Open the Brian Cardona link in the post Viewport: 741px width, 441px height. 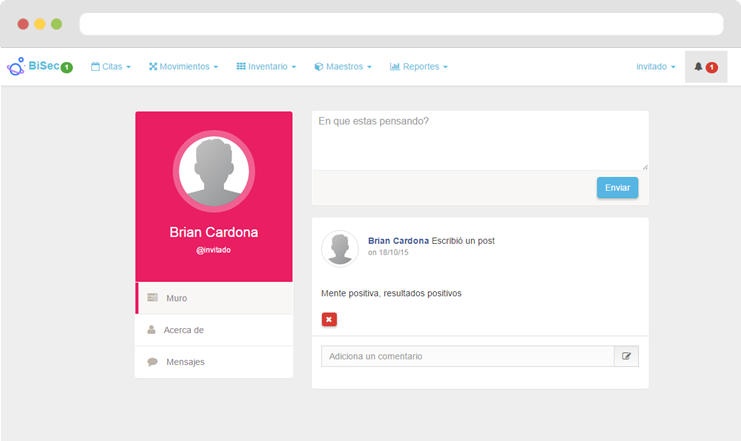tap(398, 241)
